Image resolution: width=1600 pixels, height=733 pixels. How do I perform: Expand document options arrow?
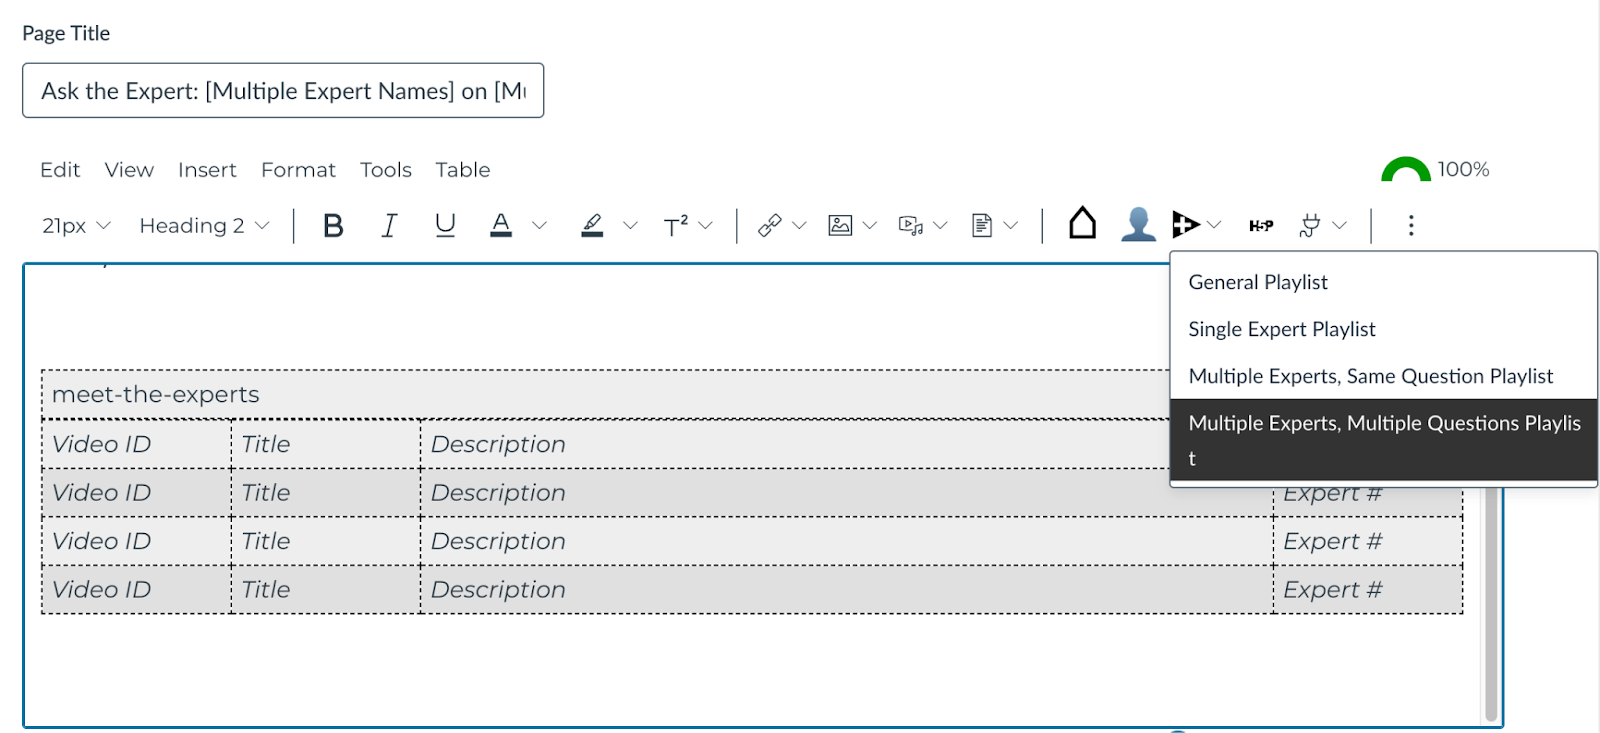click(1011, 226)
